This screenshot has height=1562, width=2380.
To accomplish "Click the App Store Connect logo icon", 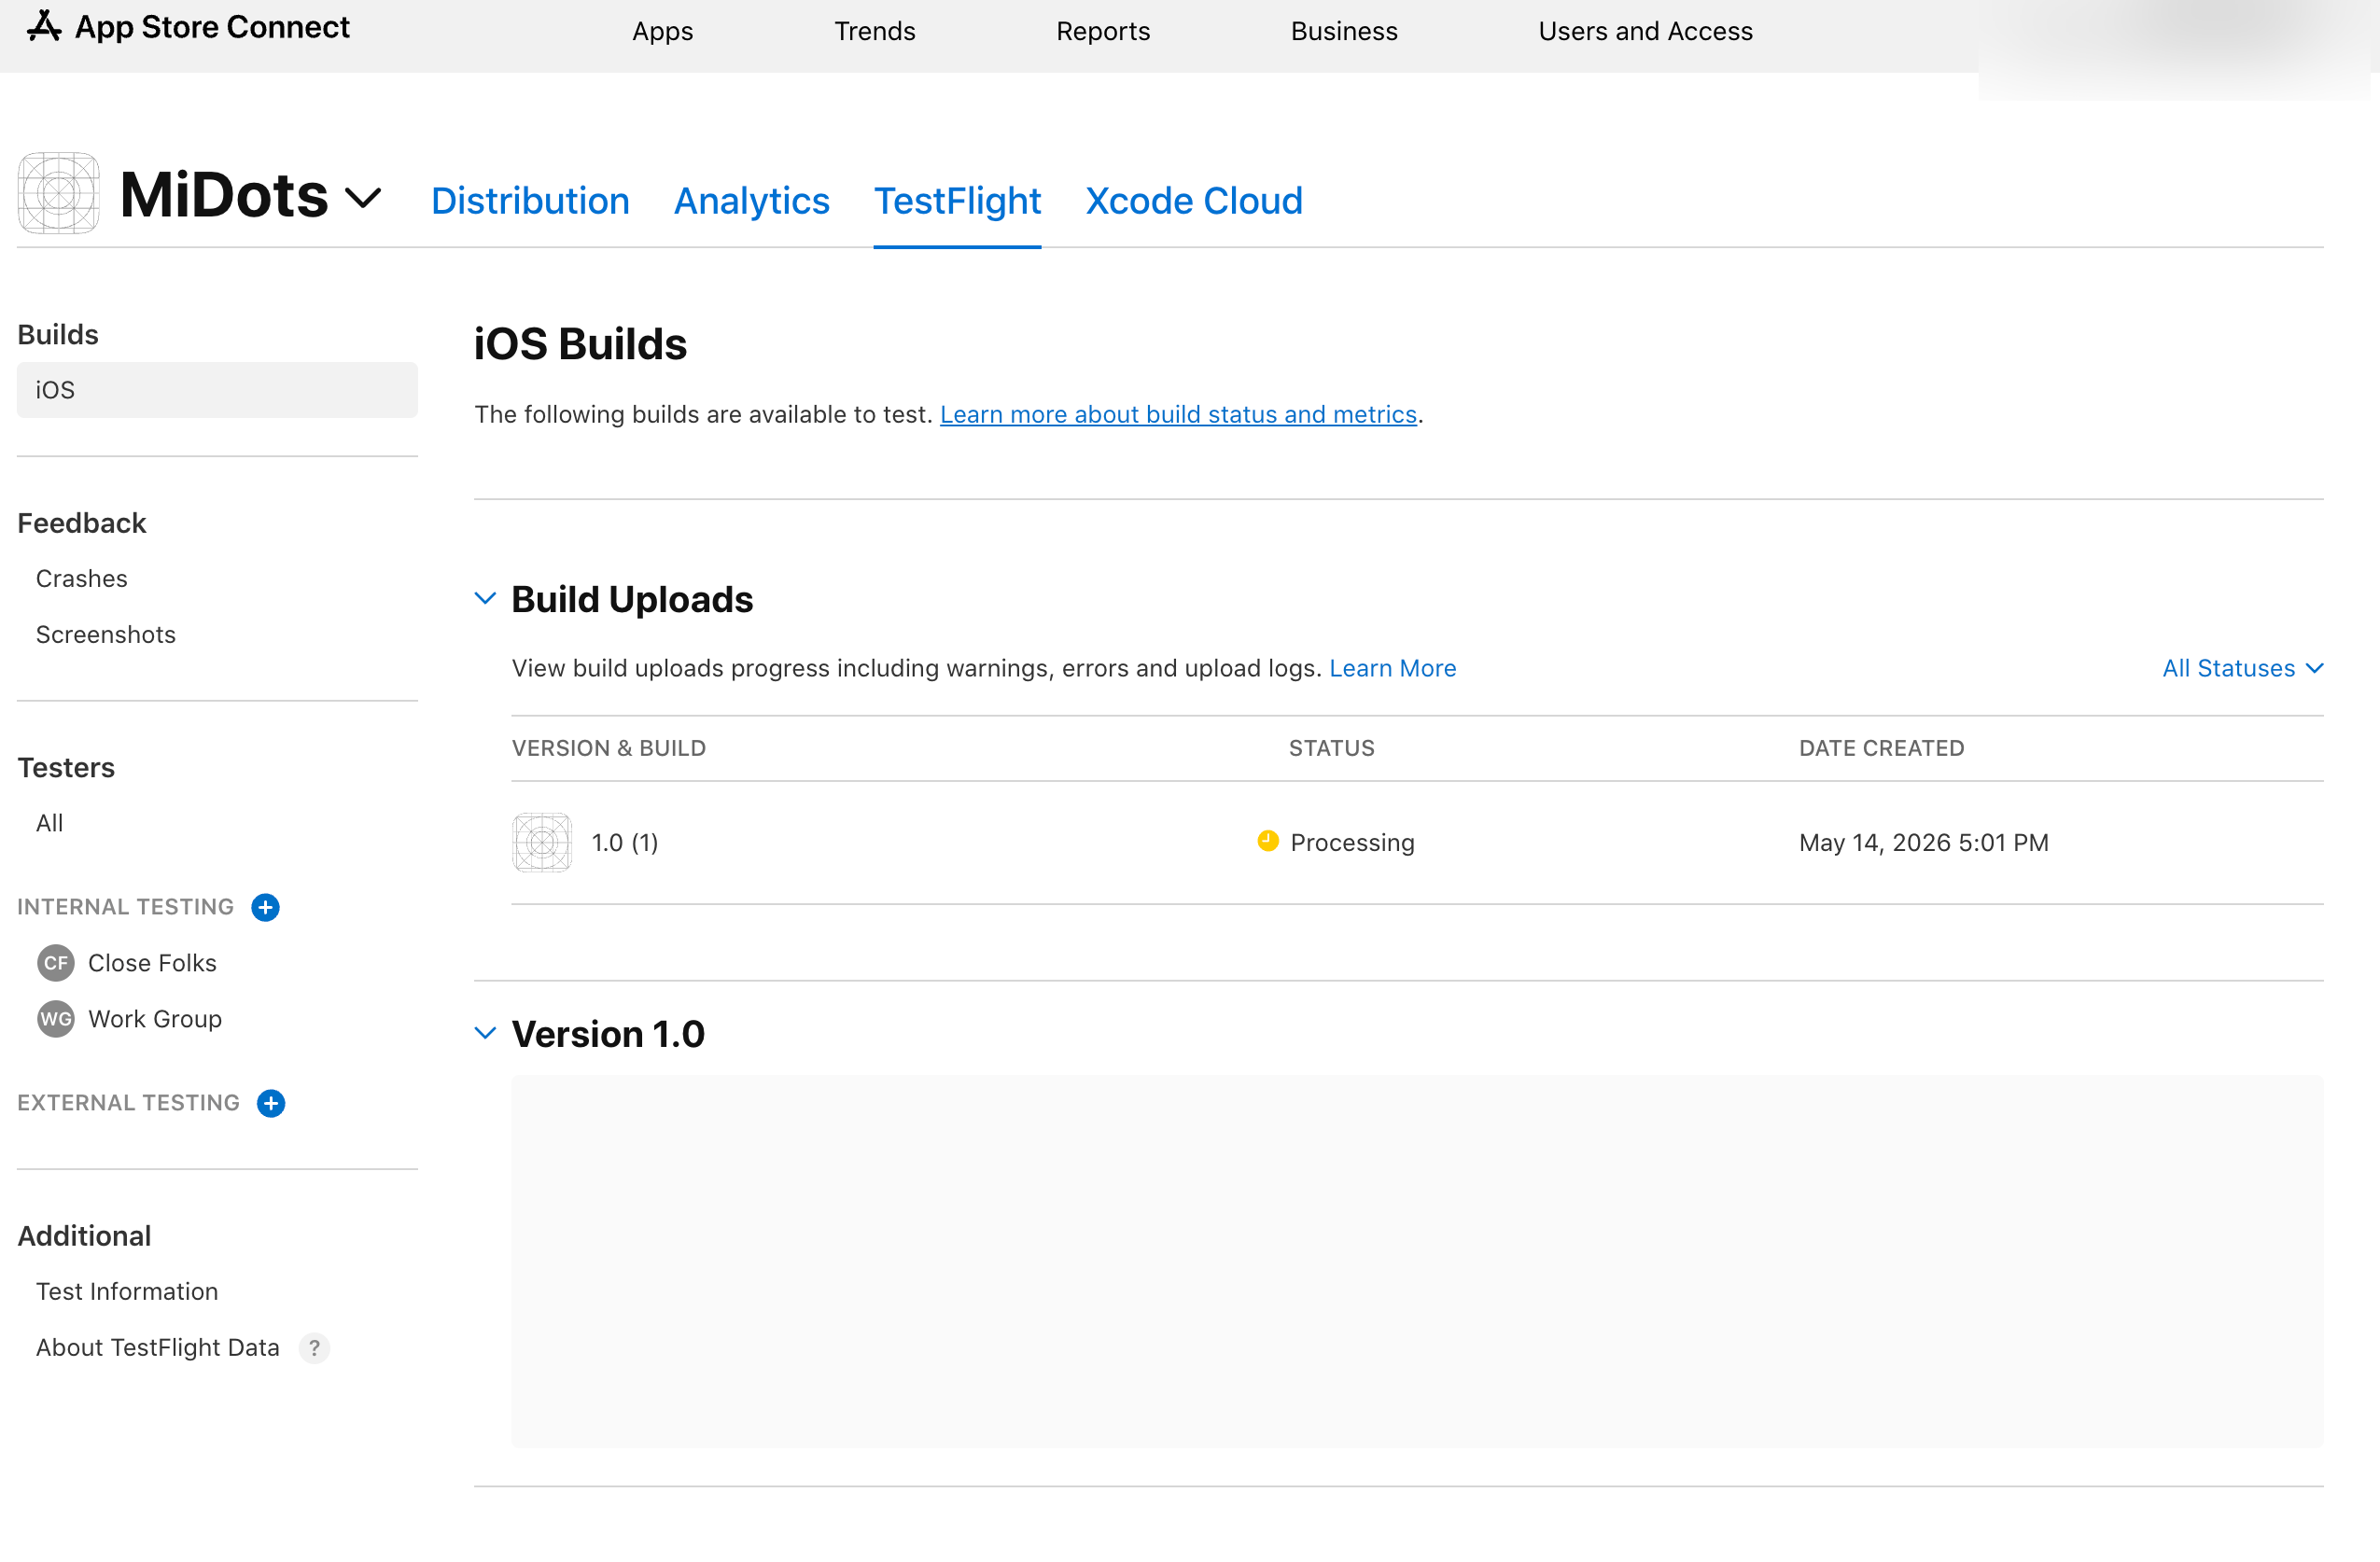I will click(44, 26).
